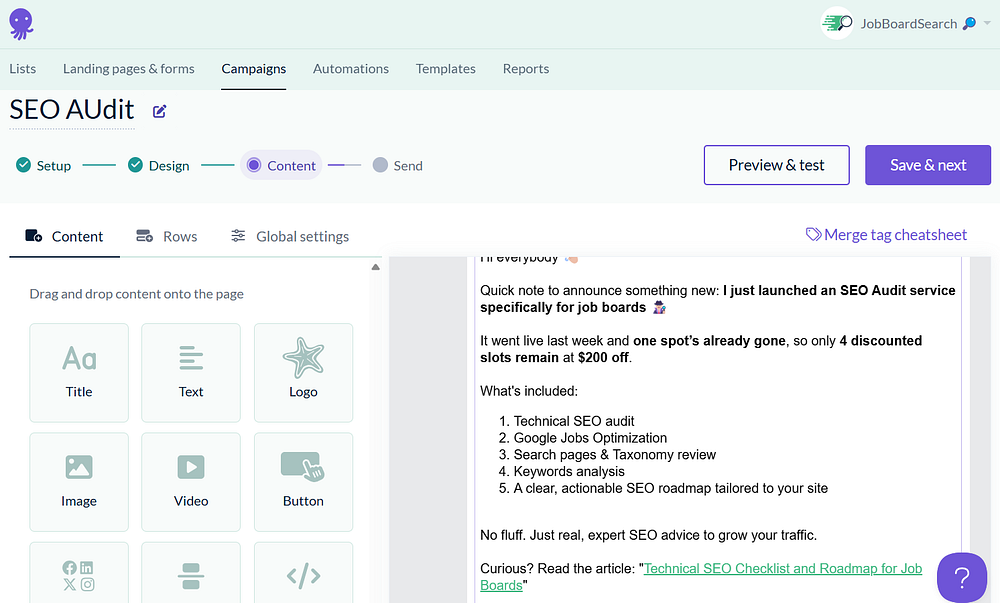Image resolution: width=1000 pixels, height=603 pixels.
Task: Switch to the Rows tab
Action: pyautogui.click(x=166, y=236)
